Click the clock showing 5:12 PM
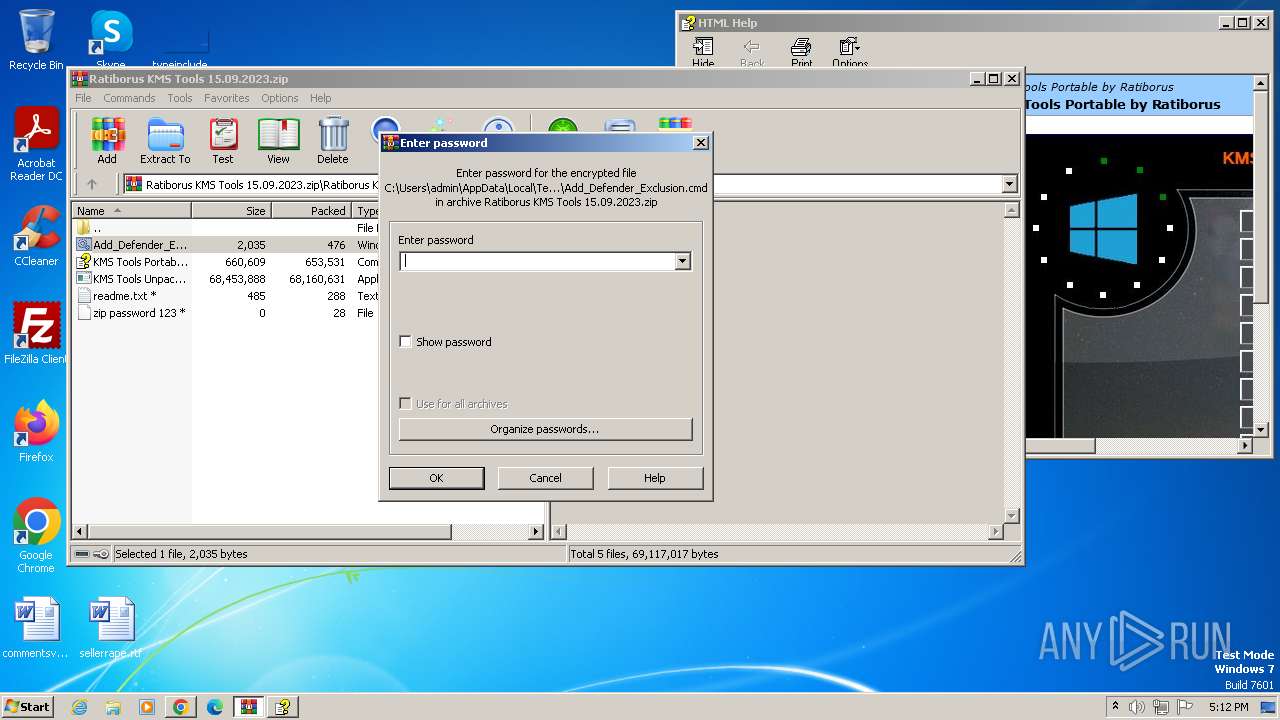The image size is (1280, 720). point(1227,707)
